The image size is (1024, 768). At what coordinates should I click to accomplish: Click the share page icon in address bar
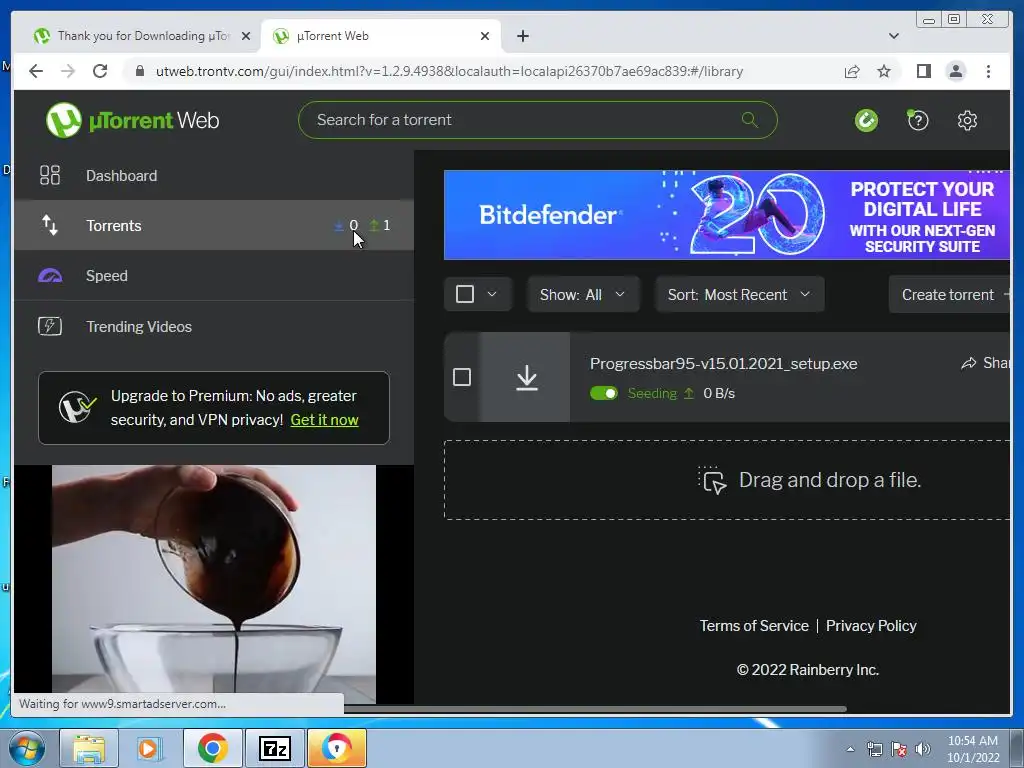pos(852,71)
